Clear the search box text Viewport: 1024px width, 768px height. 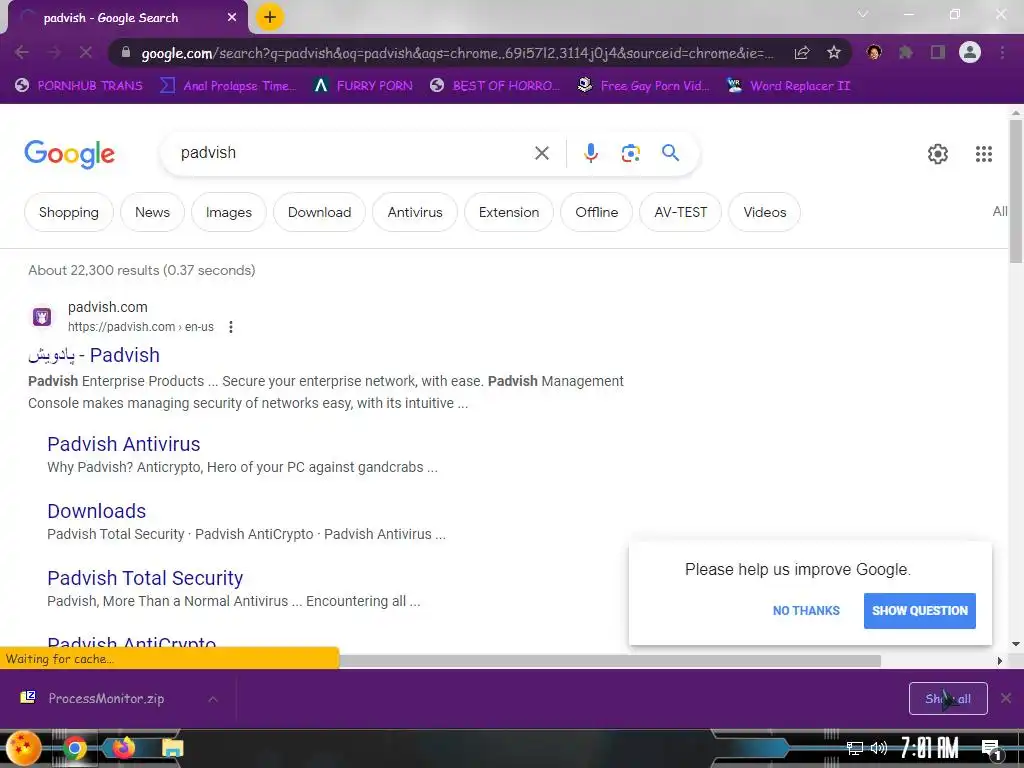tap(541, 153)
